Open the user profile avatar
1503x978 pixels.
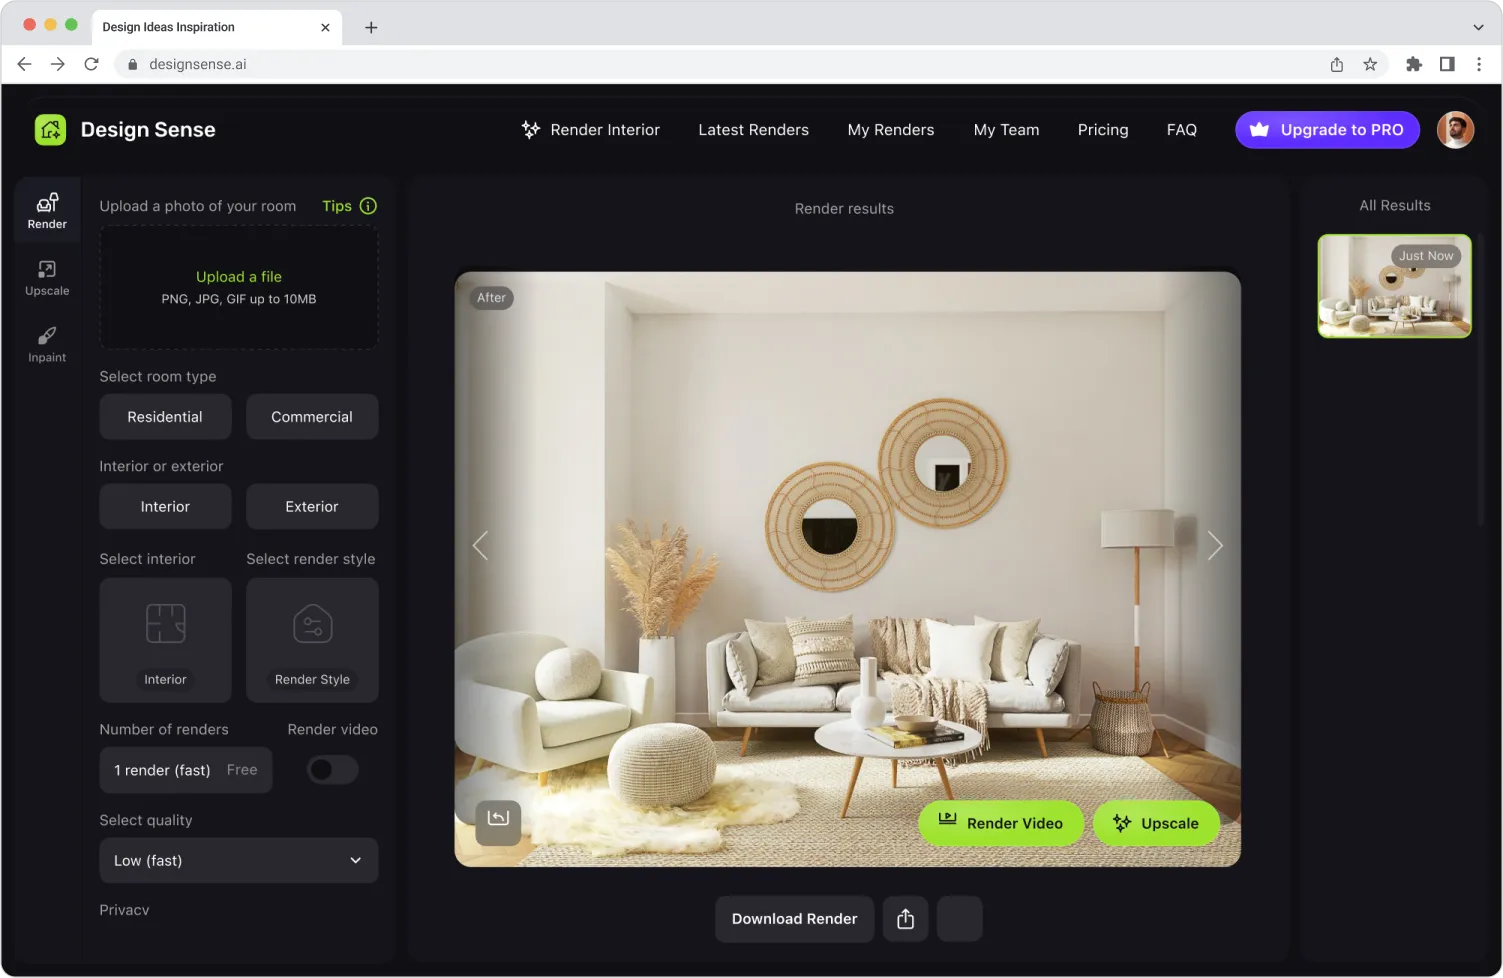(1455, 130)
